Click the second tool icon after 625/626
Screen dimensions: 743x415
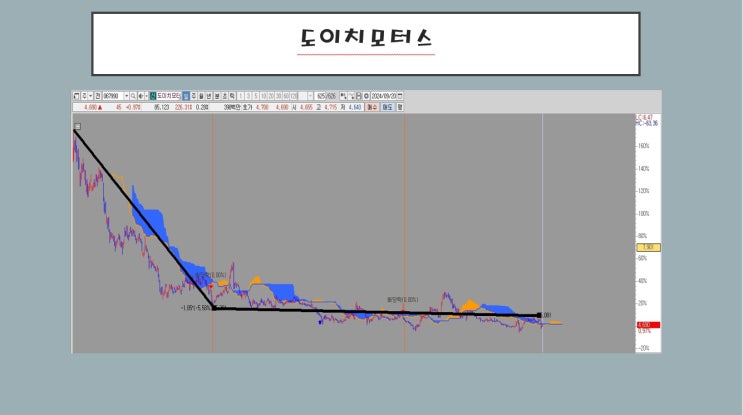point(351,96)
